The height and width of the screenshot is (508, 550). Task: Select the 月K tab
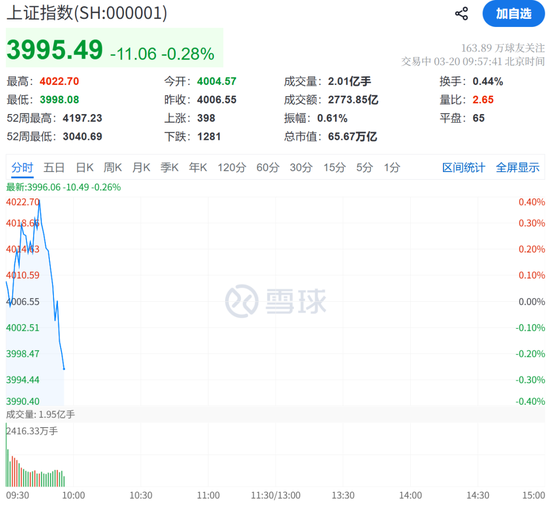[141, 167]
